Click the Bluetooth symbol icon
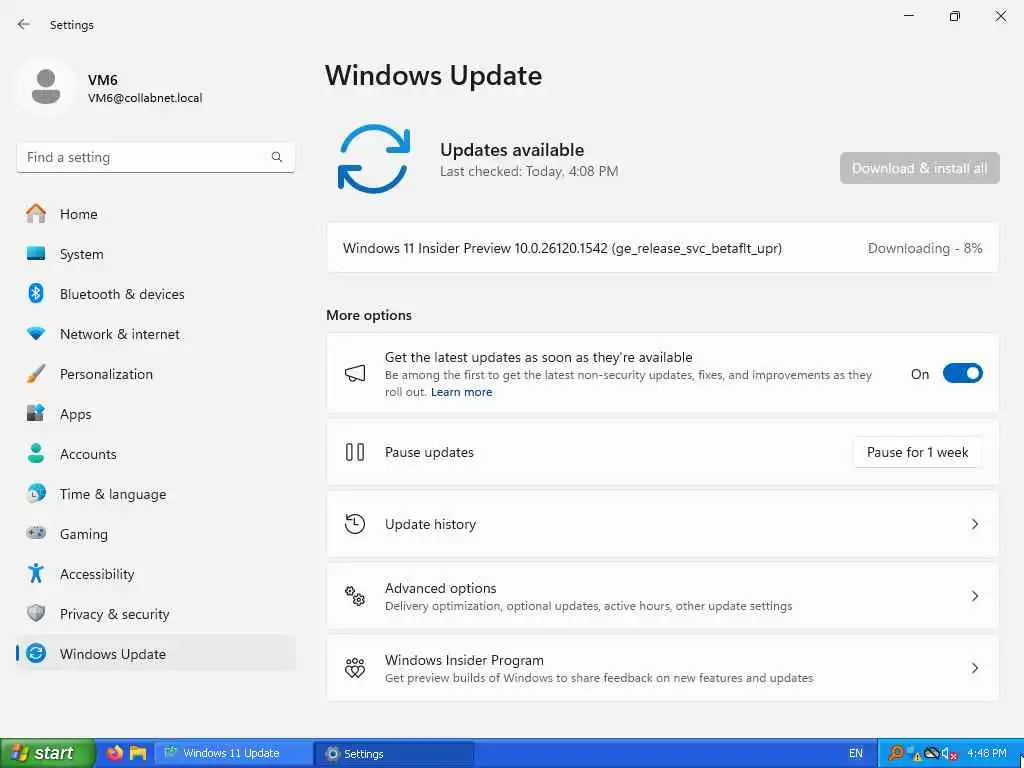The height and width of the screenshot is (768, 1024). tap(36, 293)
